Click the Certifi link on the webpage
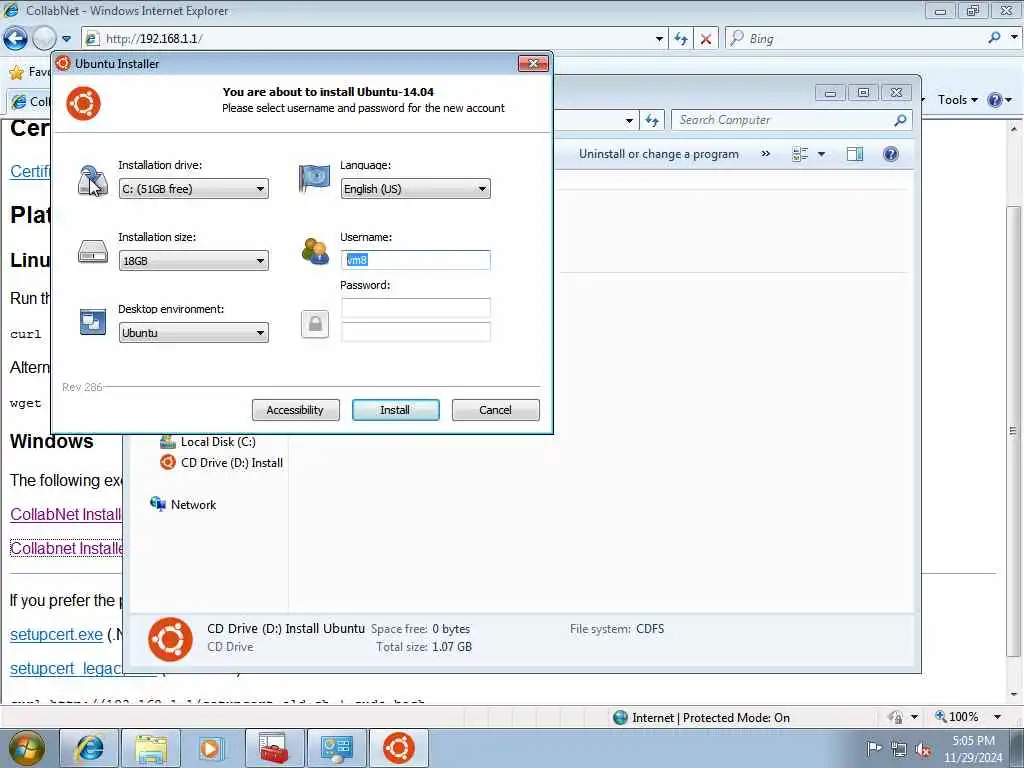The image size is (1024, 768). click(x=30, y=171)
